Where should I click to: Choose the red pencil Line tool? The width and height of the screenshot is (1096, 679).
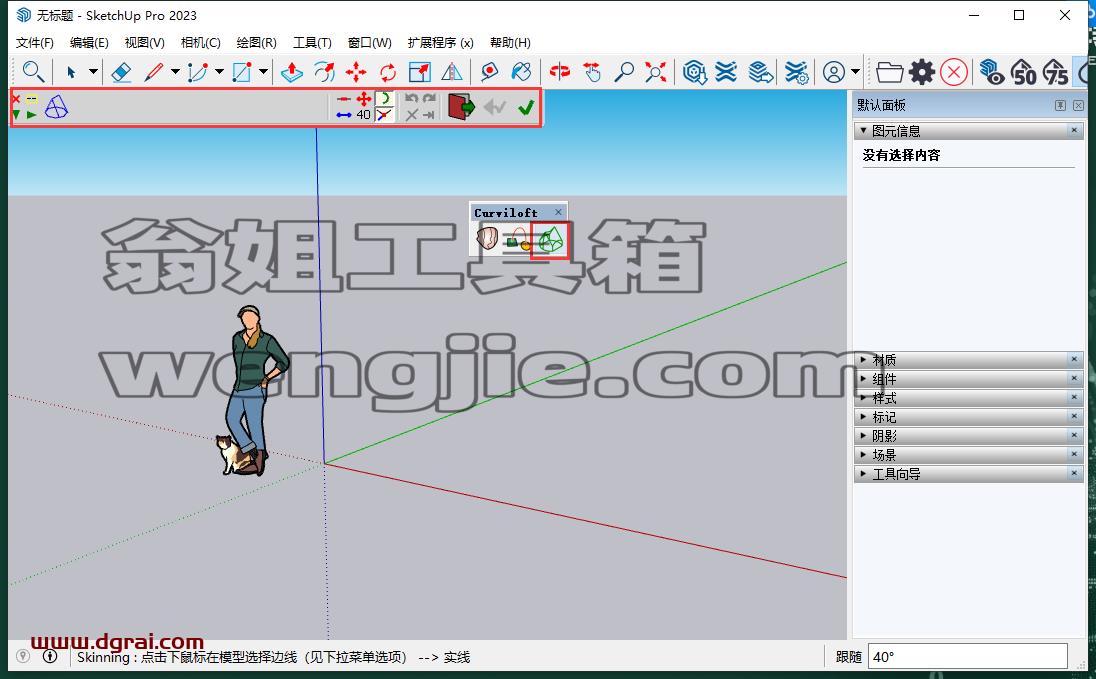154,71
